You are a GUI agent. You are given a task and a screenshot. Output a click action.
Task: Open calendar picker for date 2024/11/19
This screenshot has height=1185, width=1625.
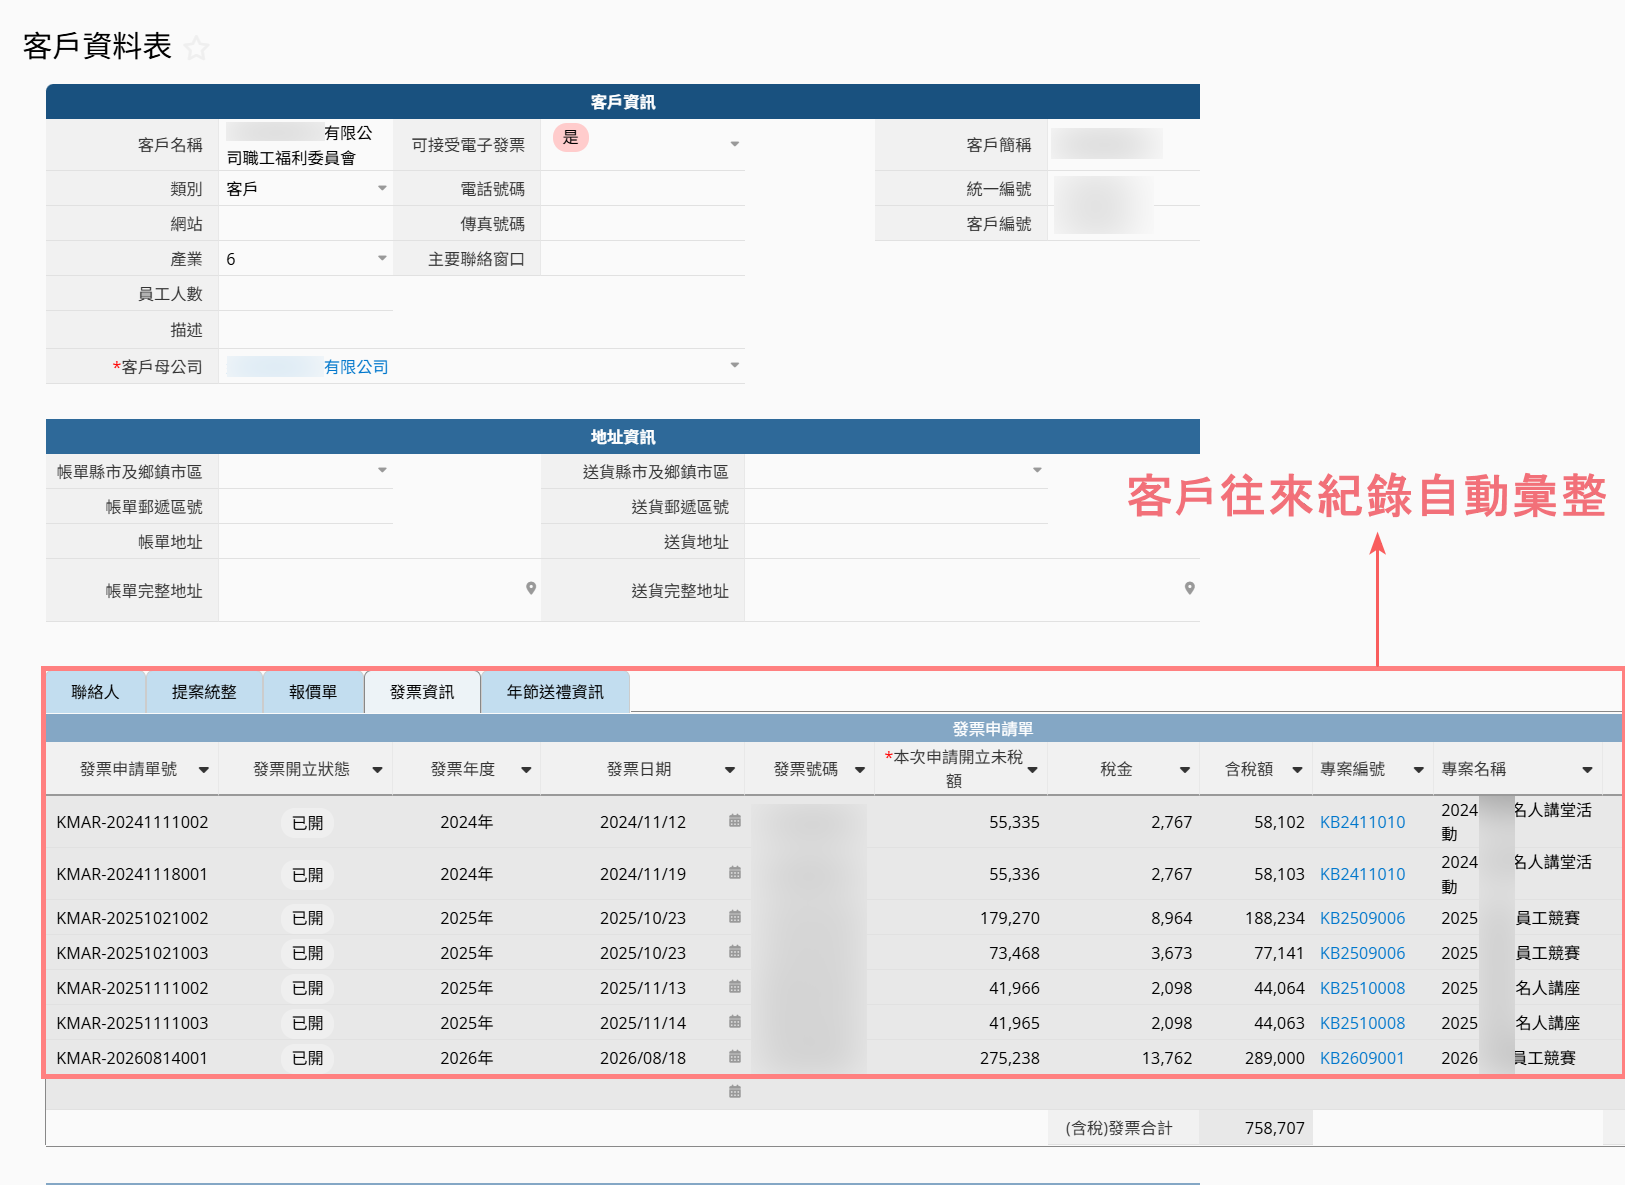pos(735,873)
